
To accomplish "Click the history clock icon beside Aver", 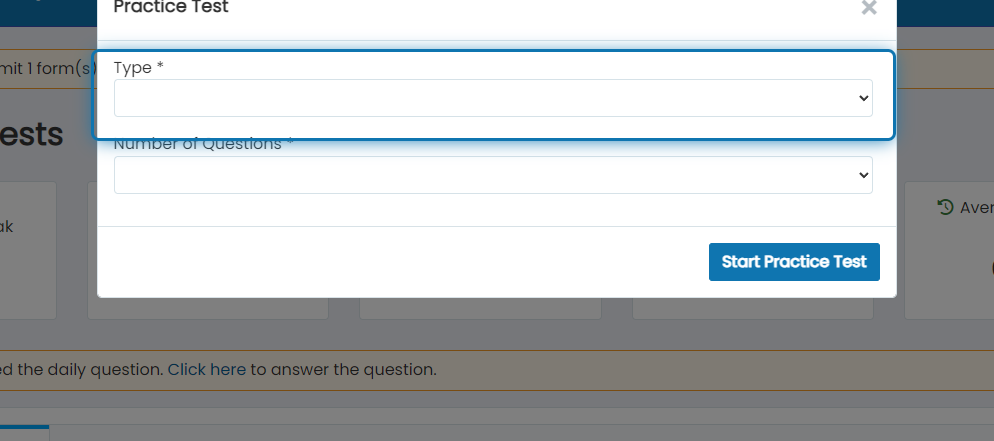I will pyautogui.click(x=945, y=207).
